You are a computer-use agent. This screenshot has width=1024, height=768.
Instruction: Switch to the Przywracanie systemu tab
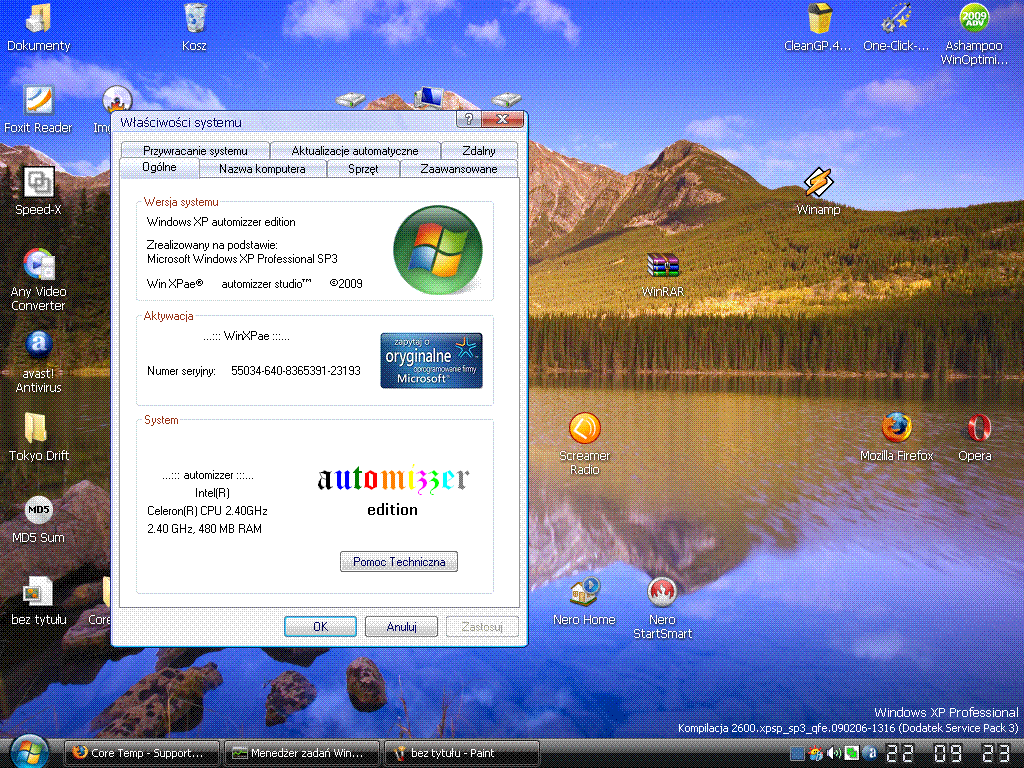195,151
